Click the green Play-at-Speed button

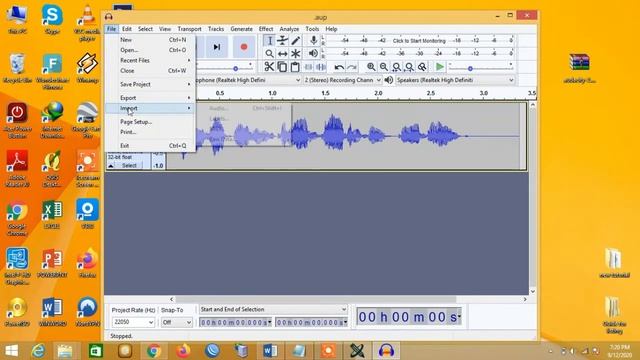[440, 67]
